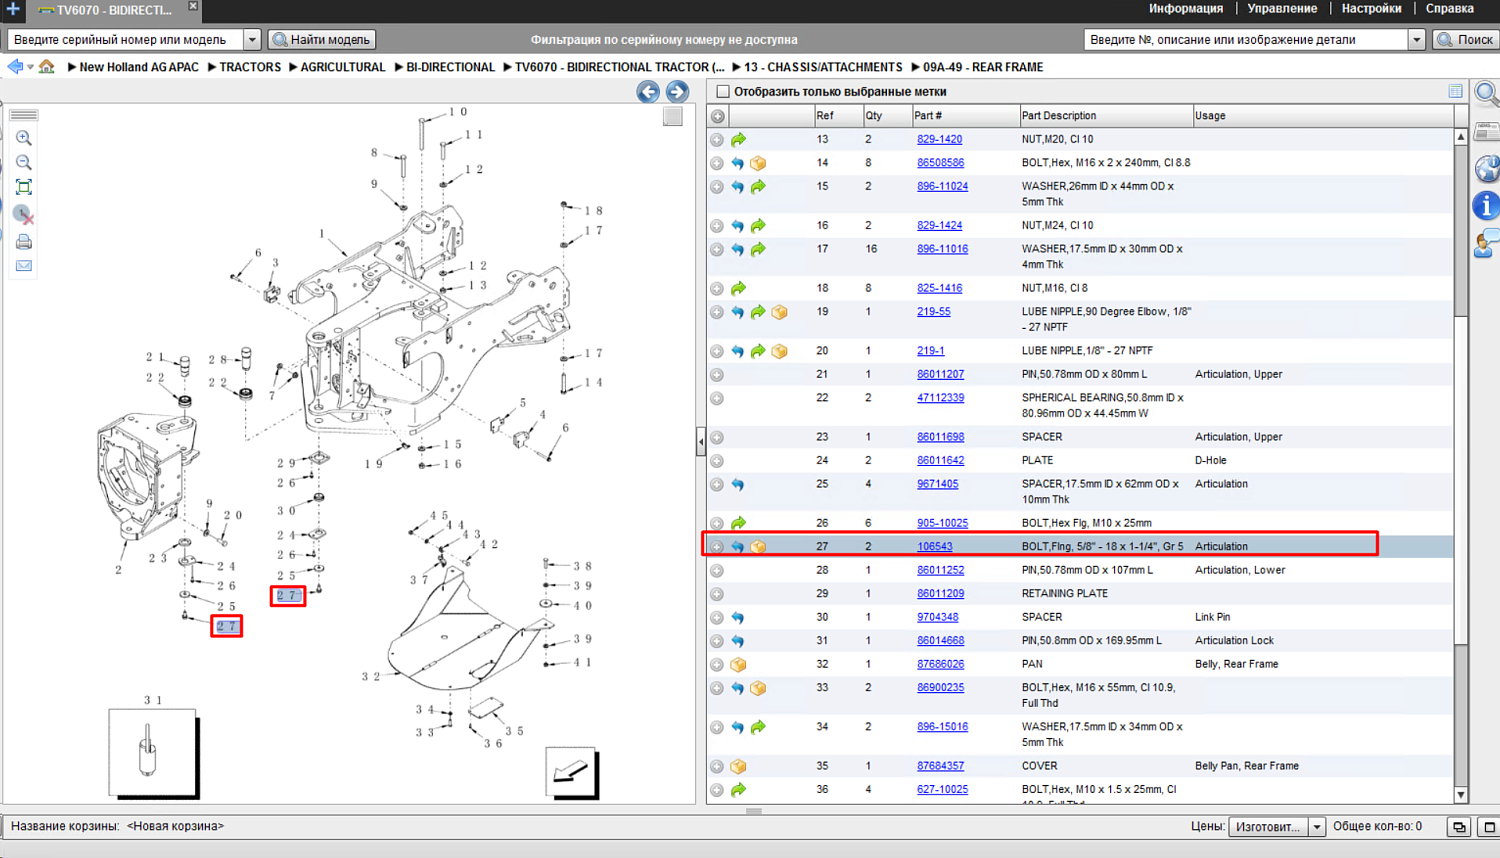Open the Настройки menu
This screenshot has width=1500, height=858.
tap(1371, 9)
